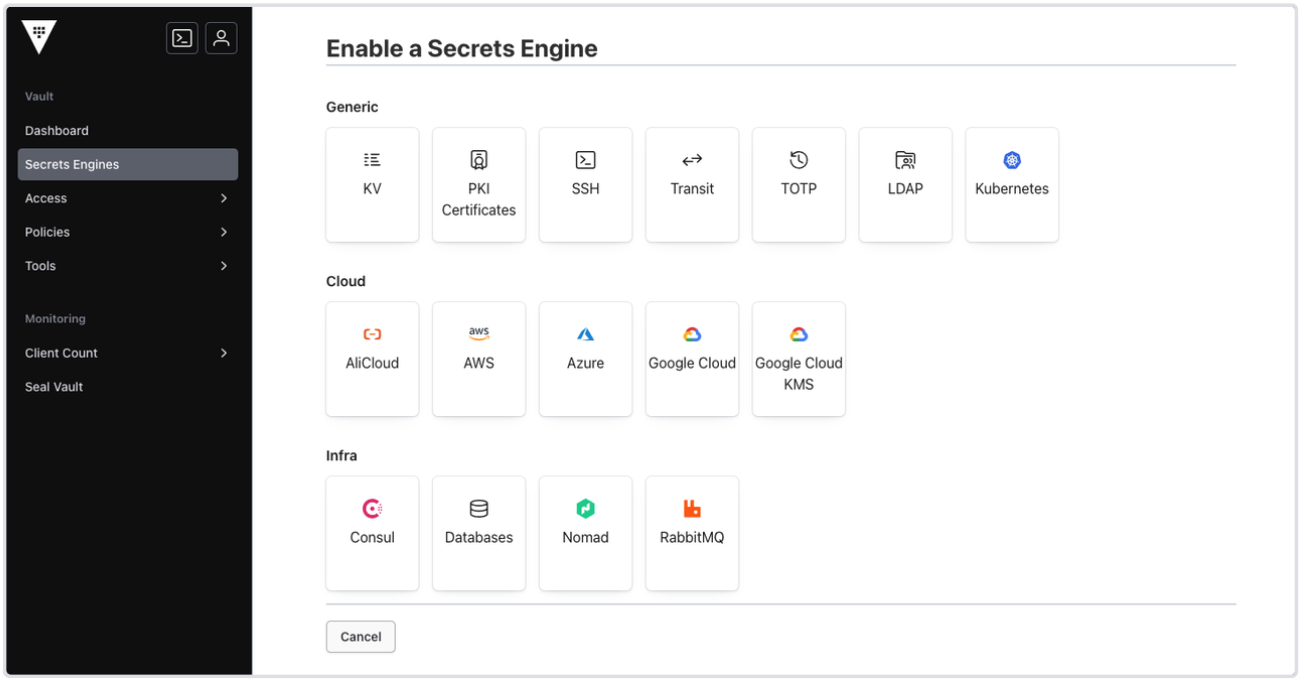1302x681 pixels.
Task: Choose the KV label text
Action: click(x=372, y=188)
